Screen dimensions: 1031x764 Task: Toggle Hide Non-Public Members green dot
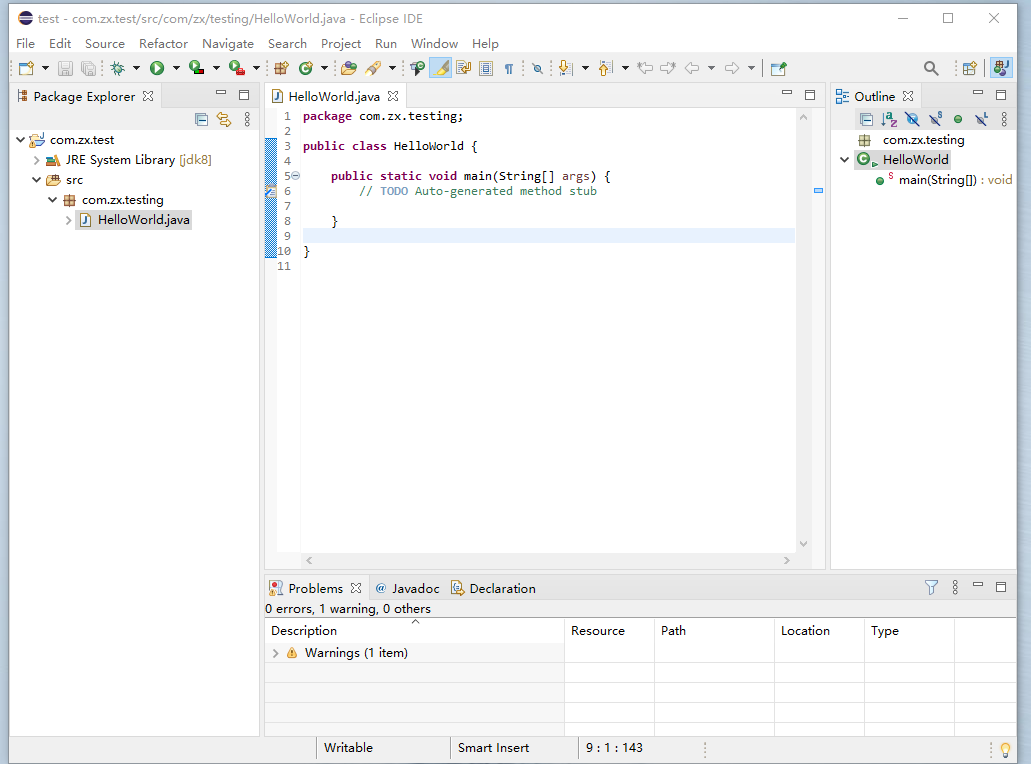click(x=958, y=119)
